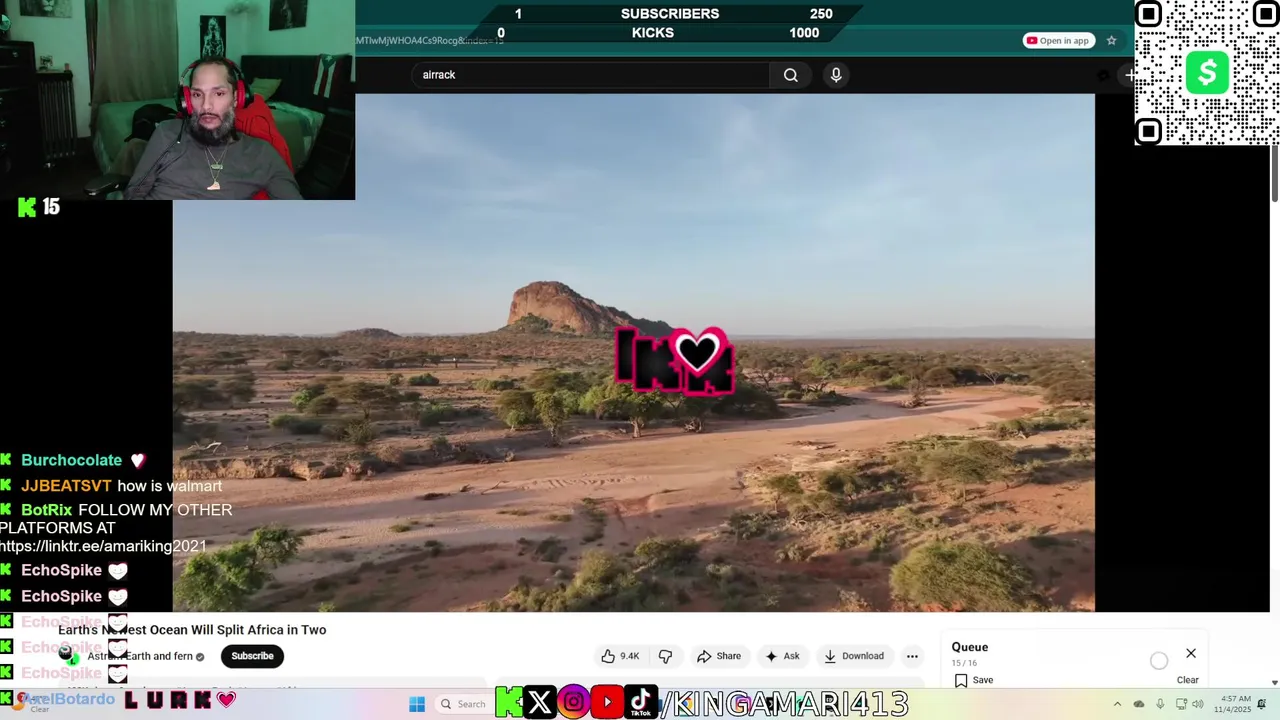Screen dimensions: 1280x720
Task: Click the linktr.ee/amariking2021 link in chat
Action: [103, 546]
